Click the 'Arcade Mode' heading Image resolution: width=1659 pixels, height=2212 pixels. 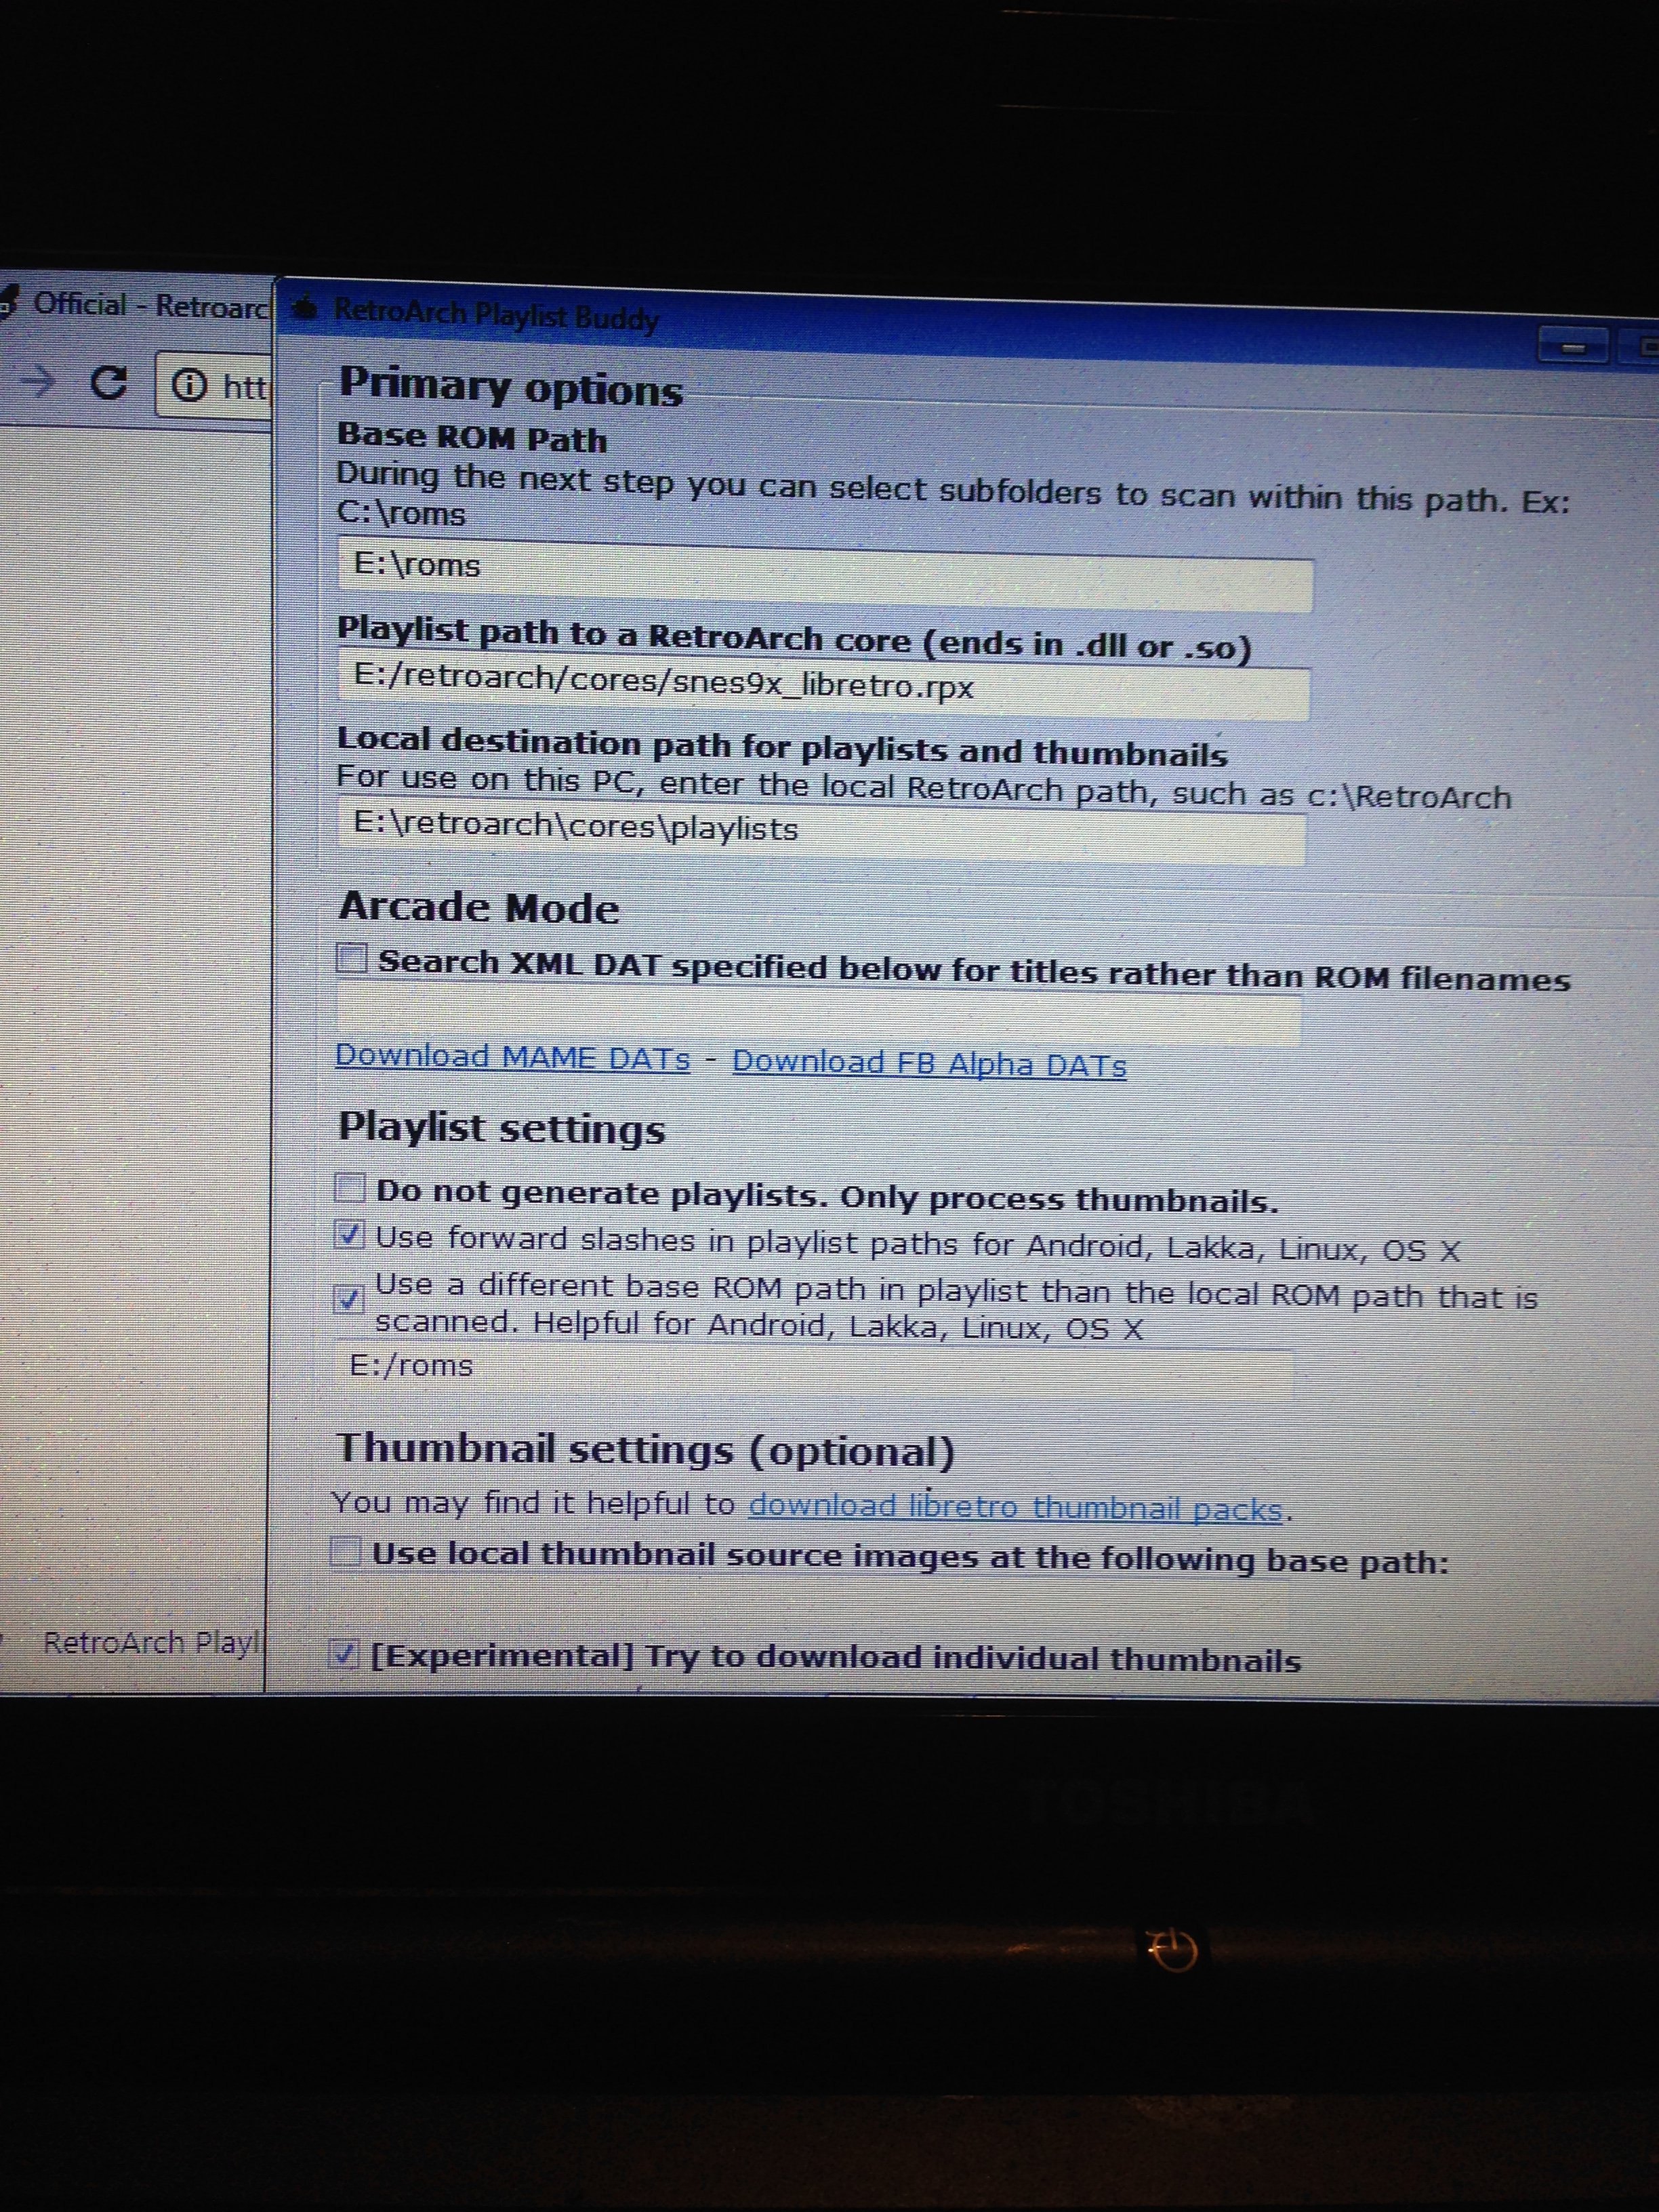pyautogui.click(x=479, y=907)
